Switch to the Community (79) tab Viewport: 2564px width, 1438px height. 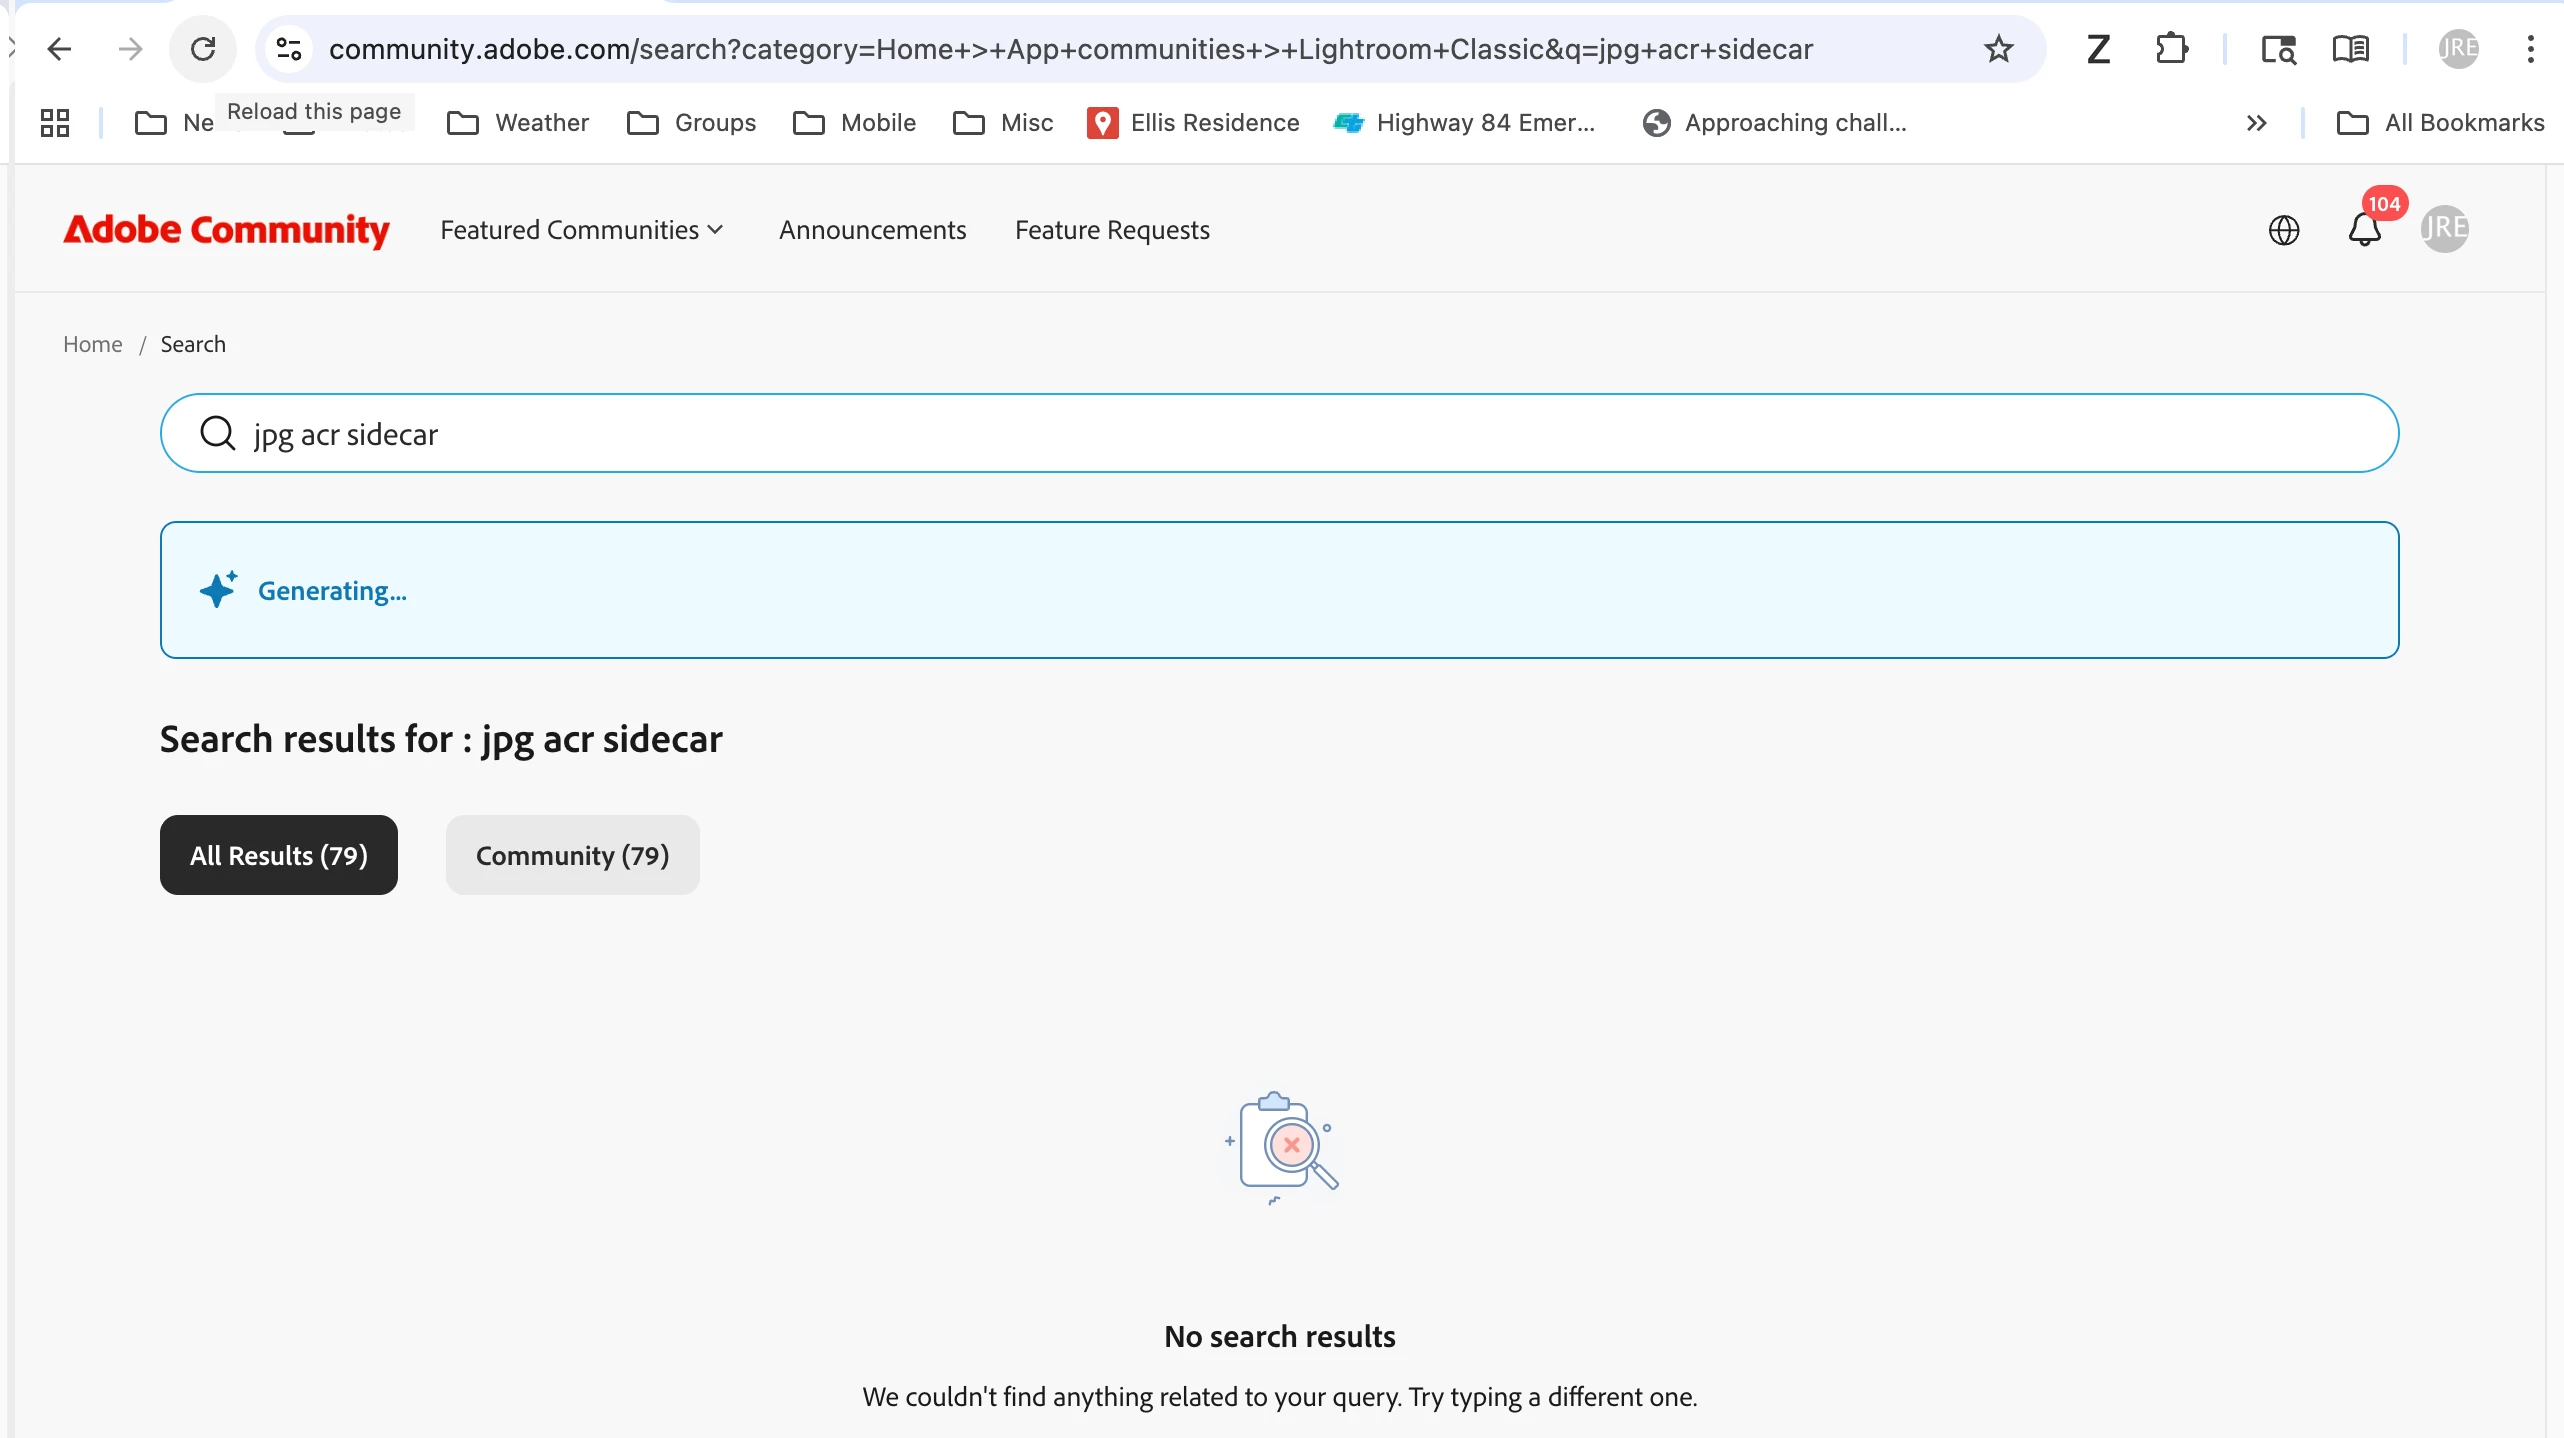(572, 855)
